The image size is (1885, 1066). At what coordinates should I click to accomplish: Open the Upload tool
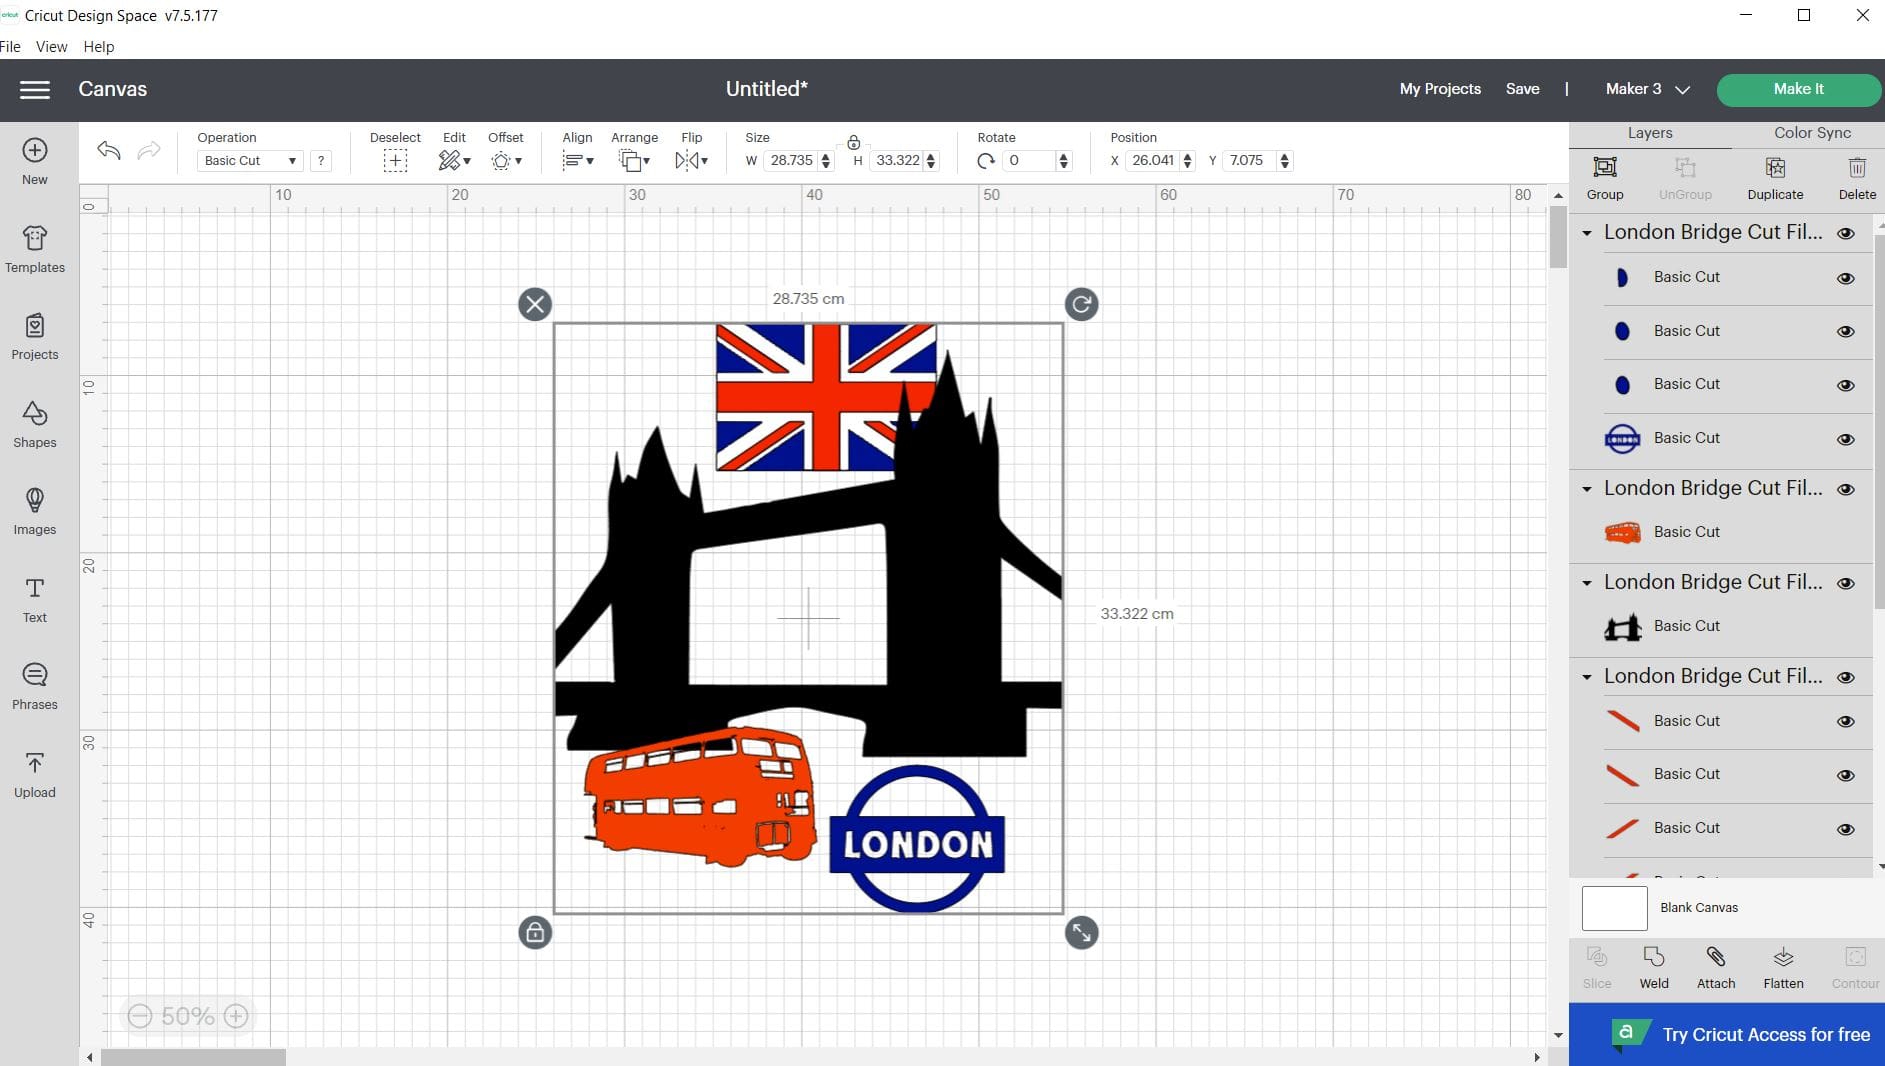click(35, 775)
